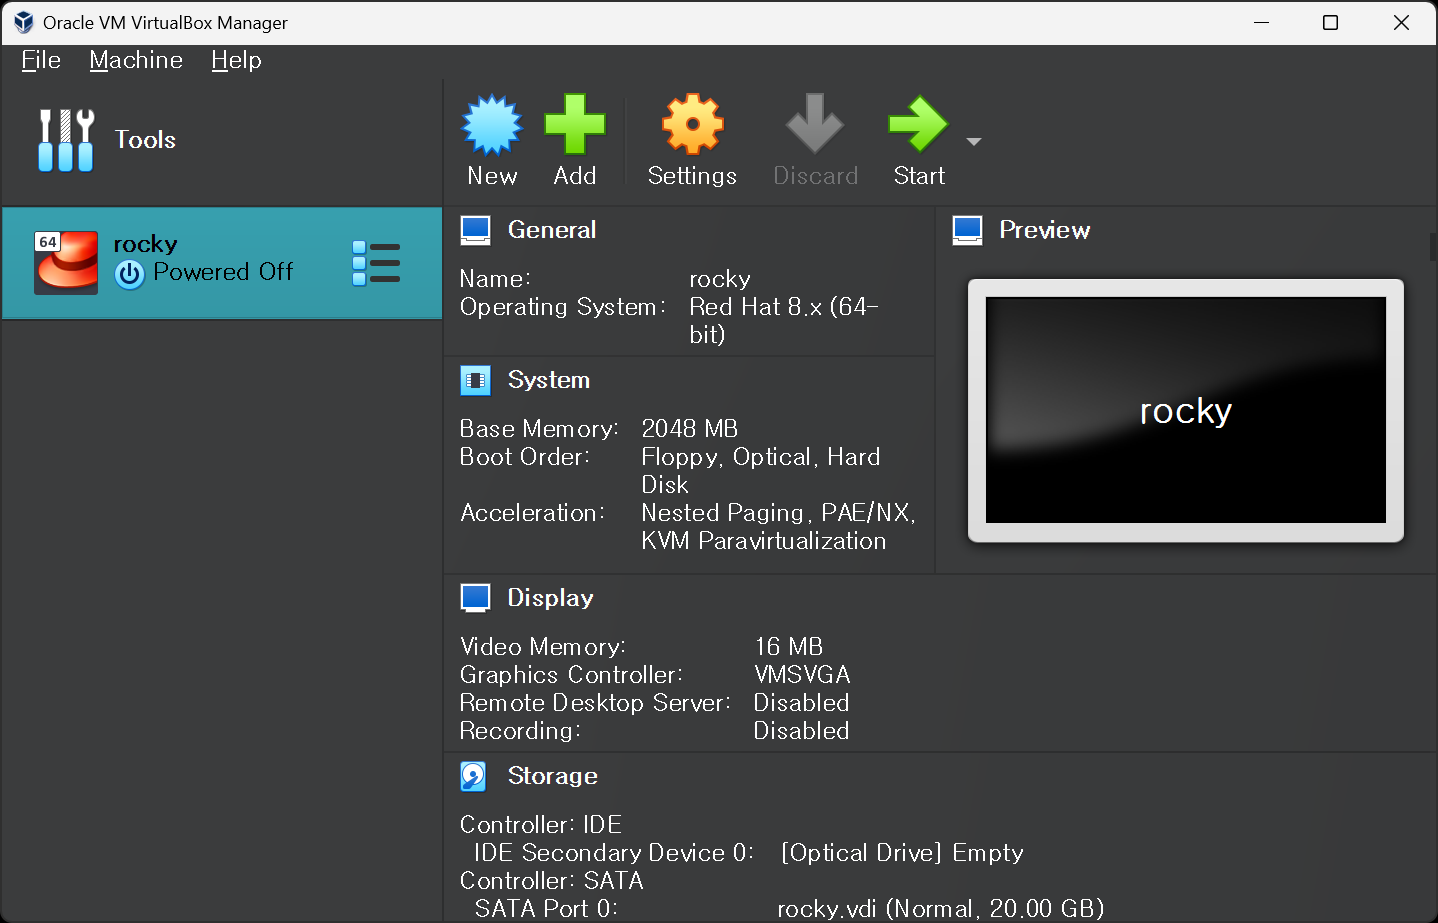This screenshot has width=1438, height=923.
Task: Click the rocky preview thumbnail
Action: 1186,410
